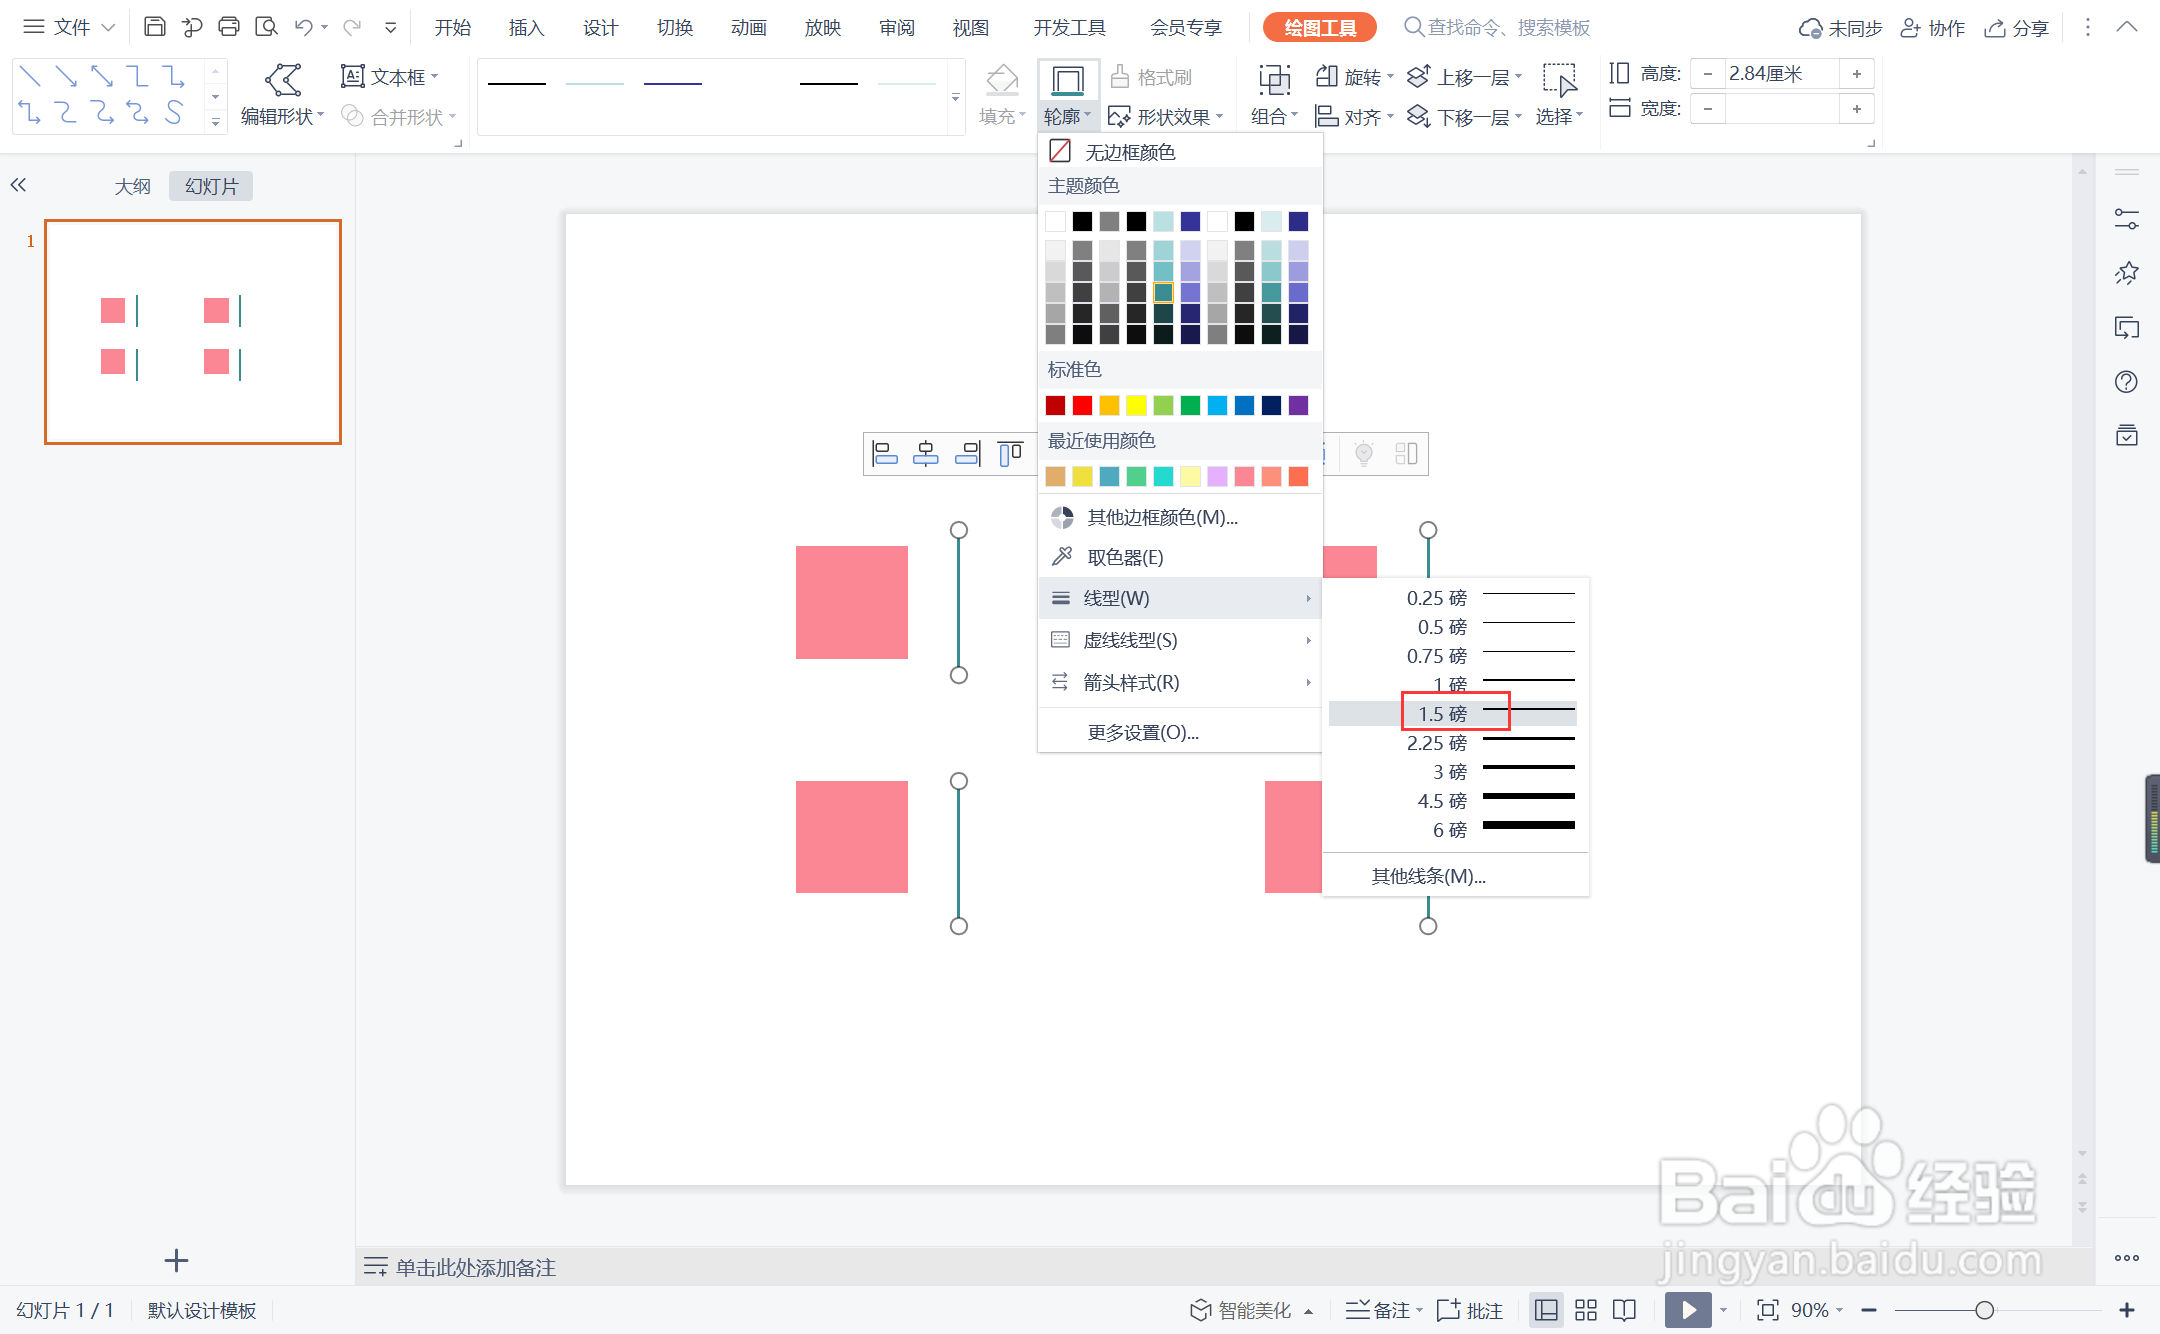This screenshot has width=2160, height=1334.
Task: Click the undo arrow icon
Action: [304, 27]
